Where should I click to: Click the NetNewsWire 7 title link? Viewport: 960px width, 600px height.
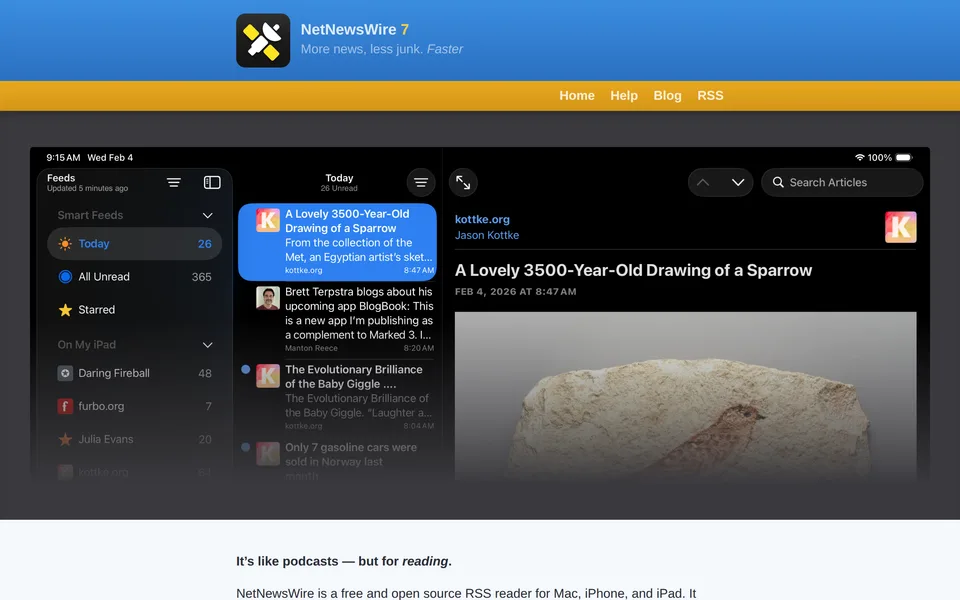point(354,29)
